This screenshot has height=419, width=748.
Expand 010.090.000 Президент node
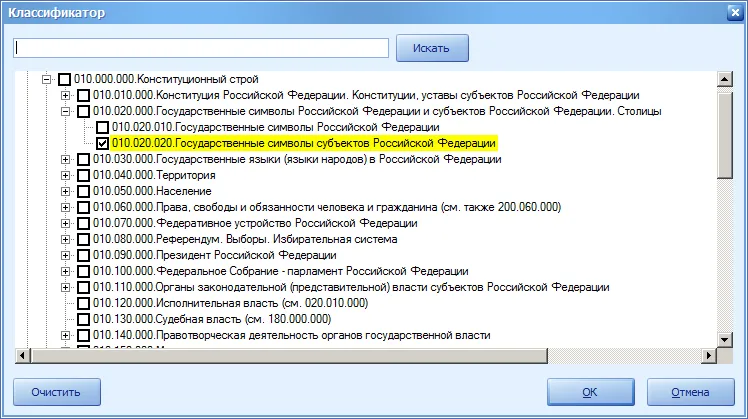tap(66, 255)
